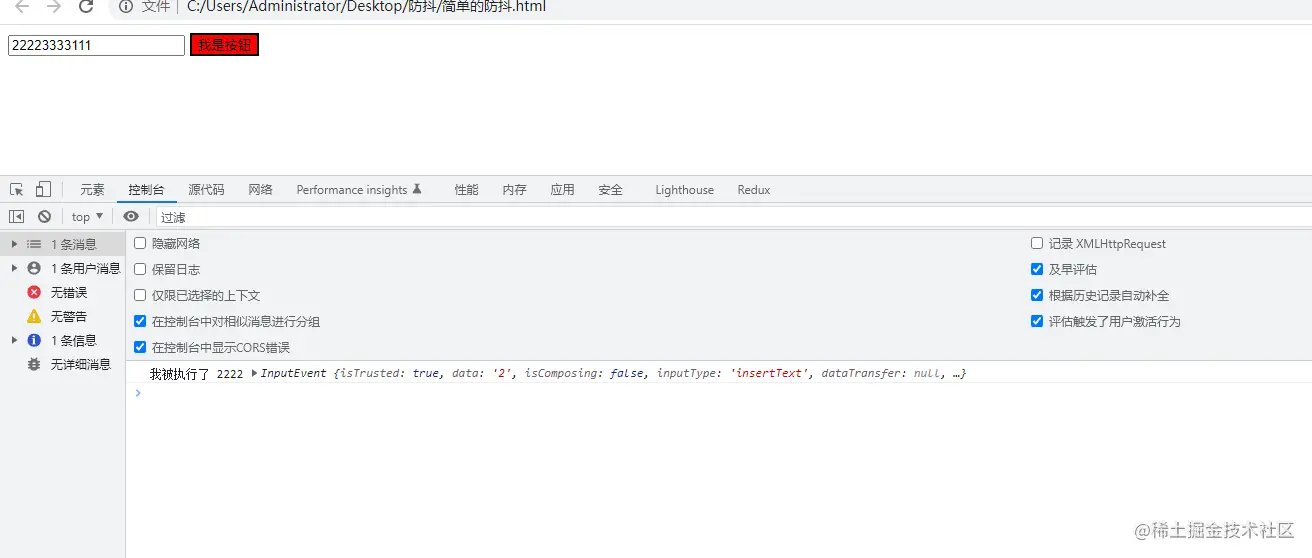This screenshot has height=558, width=1312.
Task: Uncheck 在控制台中对相似消息进行分组
Action: 140,321
